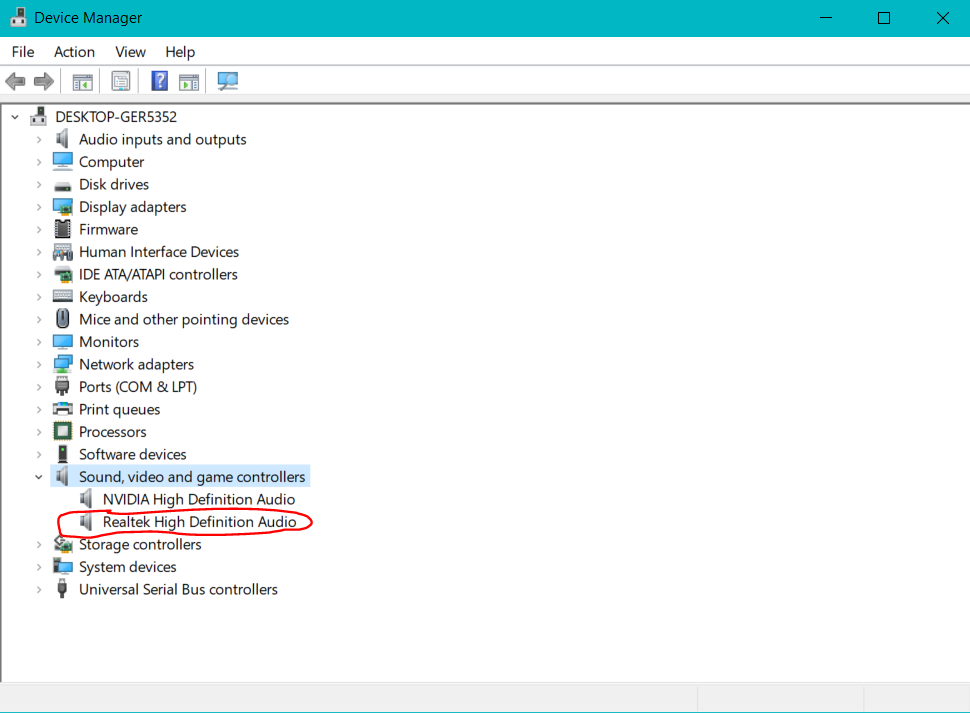This screenshot has width=970, height=713.
Task: Expand Universal Serial Bus controllers category
Action: 39,590
